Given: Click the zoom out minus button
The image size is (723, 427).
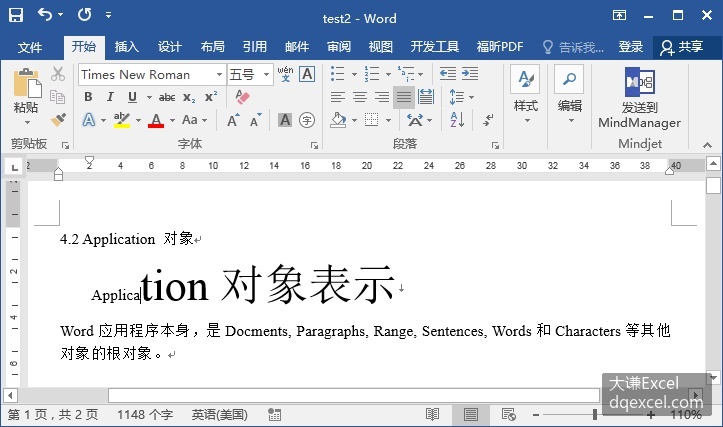Looking at the screenshot, I should coord(536,415).
